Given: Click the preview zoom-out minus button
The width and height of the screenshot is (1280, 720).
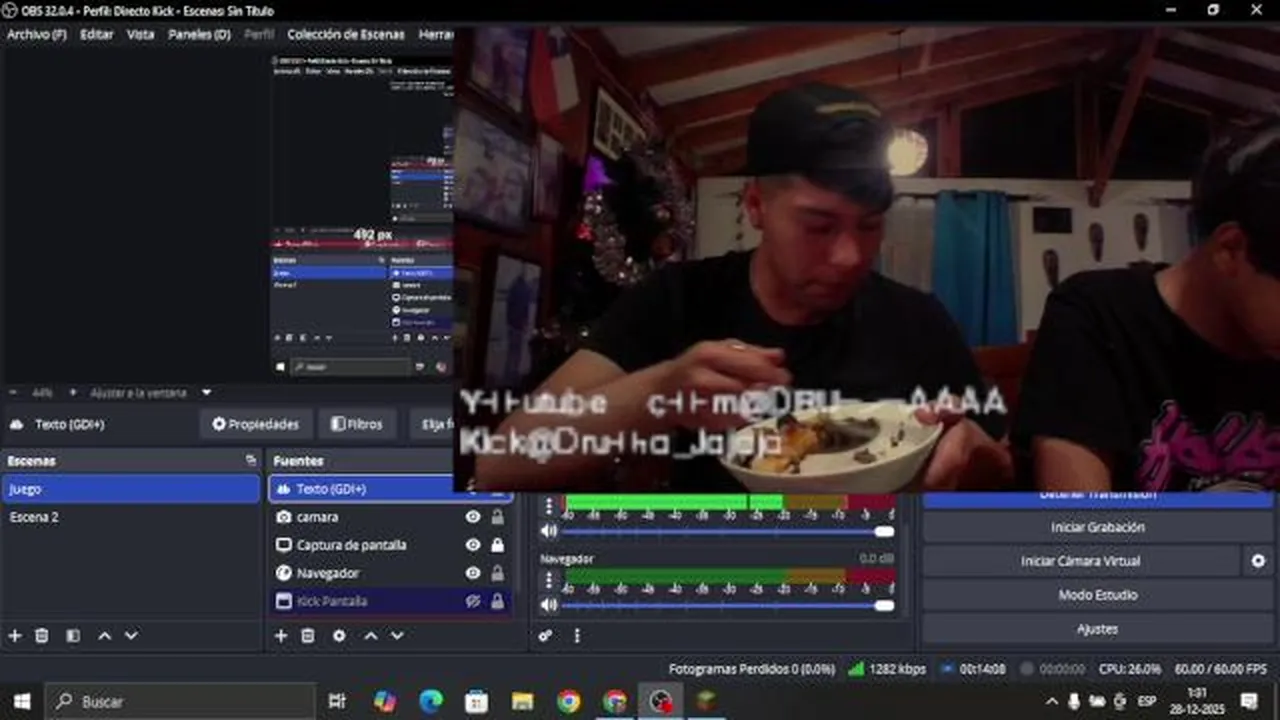Looking at the screenshot, I should pyautogui.click(x=15, y=393).
